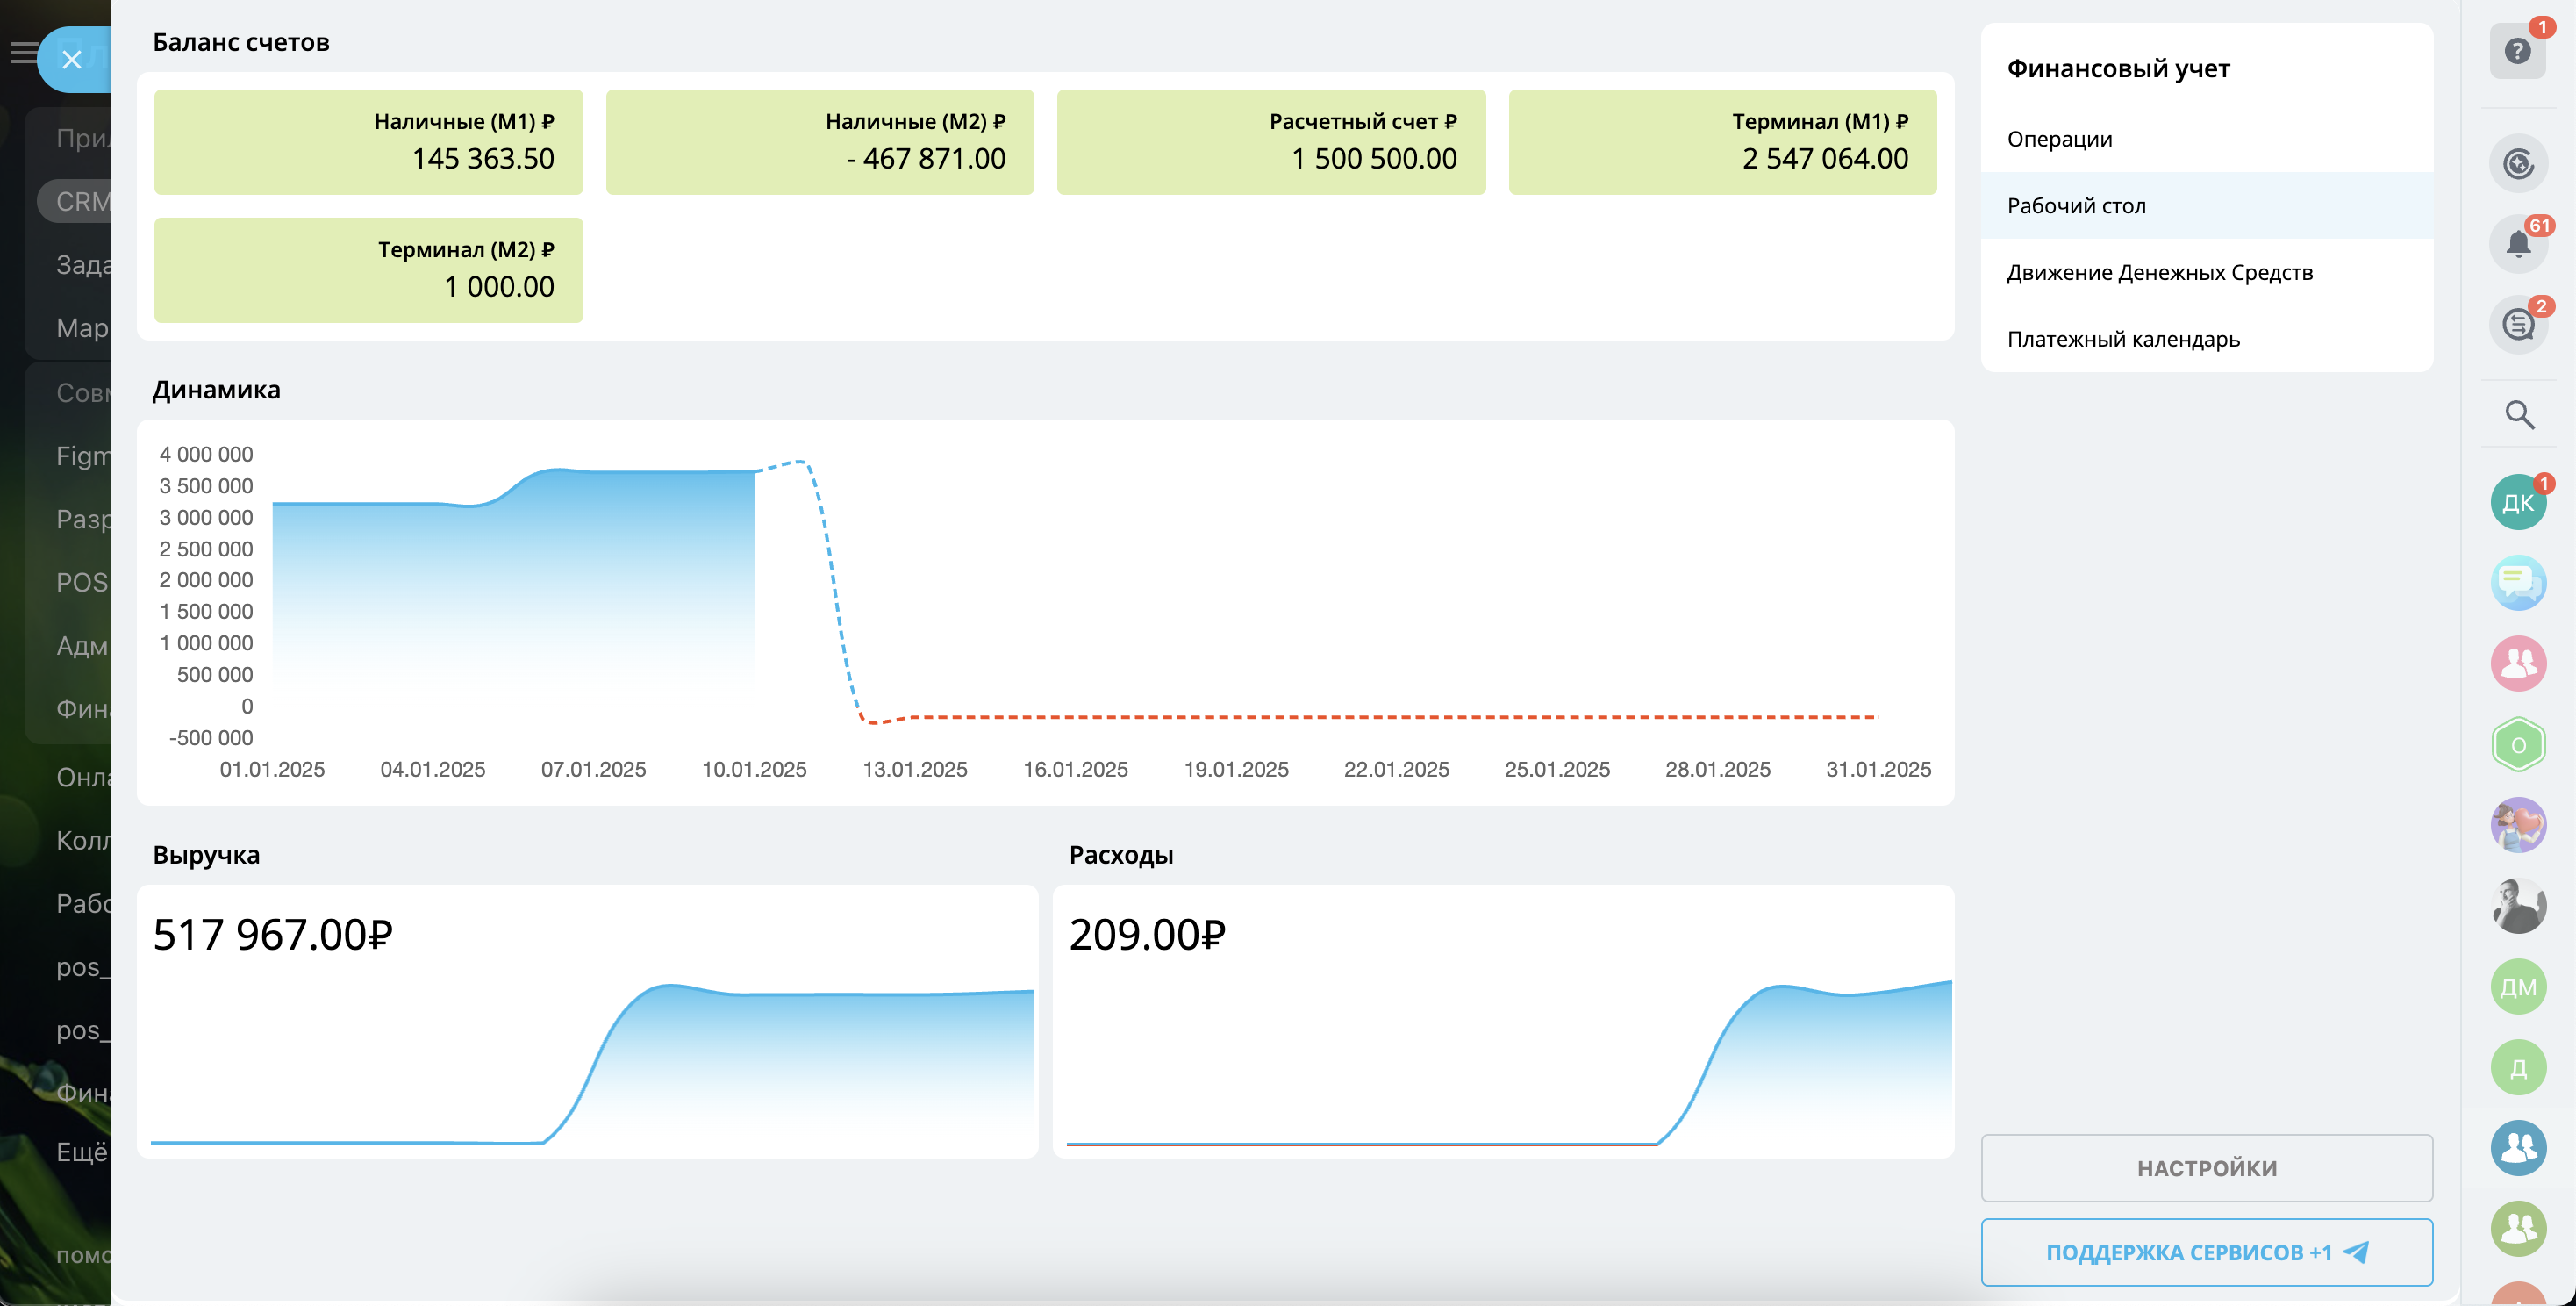Select Операции in the finance menu
The image size is (2576, 1306).
(2059, 139)
